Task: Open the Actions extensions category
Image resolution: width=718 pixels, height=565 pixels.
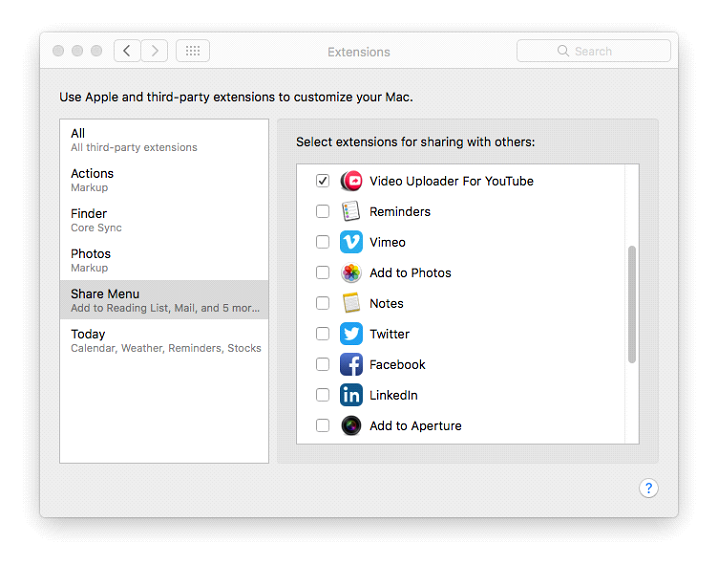Action: (164, 180)
